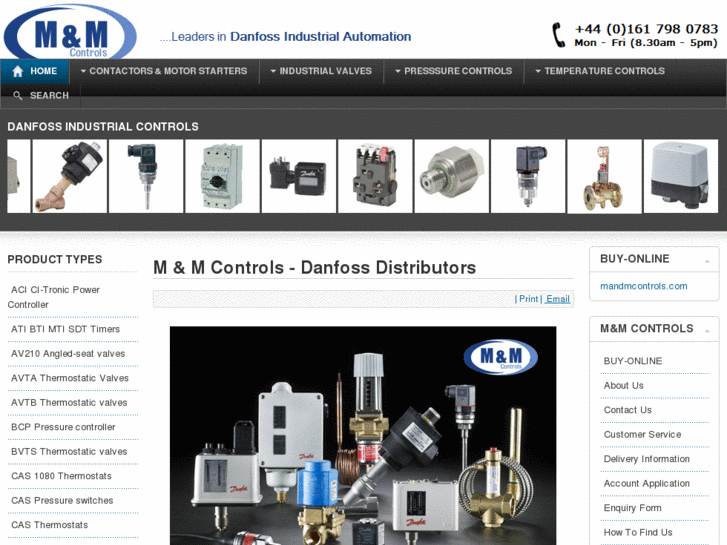Select the black solenoid coil thumbnail
This screenshot has height=545, width=727.
pyautogui.click(x=299, y=176)
